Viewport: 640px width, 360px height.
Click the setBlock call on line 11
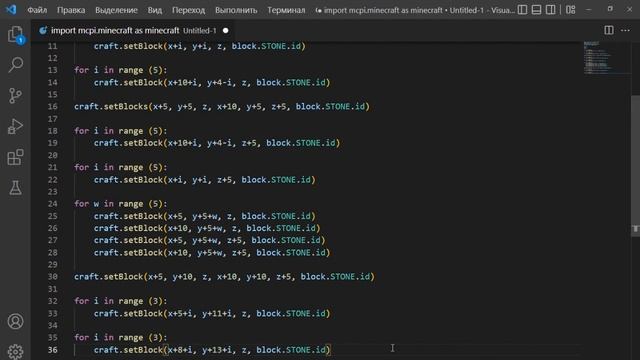[200, 46]
